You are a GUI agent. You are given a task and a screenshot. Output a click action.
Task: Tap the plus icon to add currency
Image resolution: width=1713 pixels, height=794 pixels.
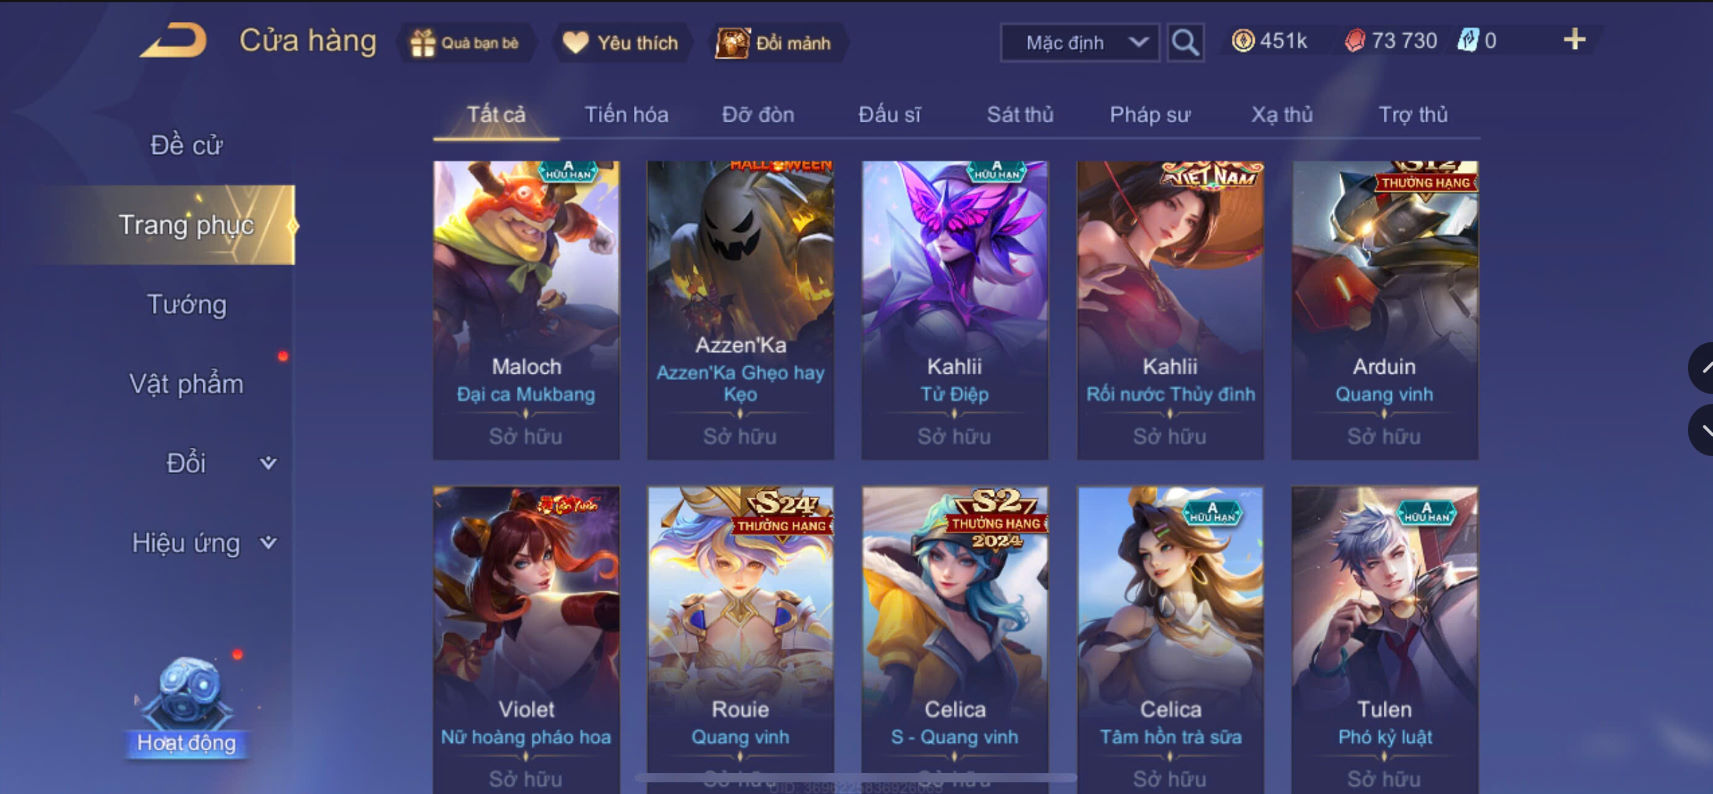coord(1574,40)
